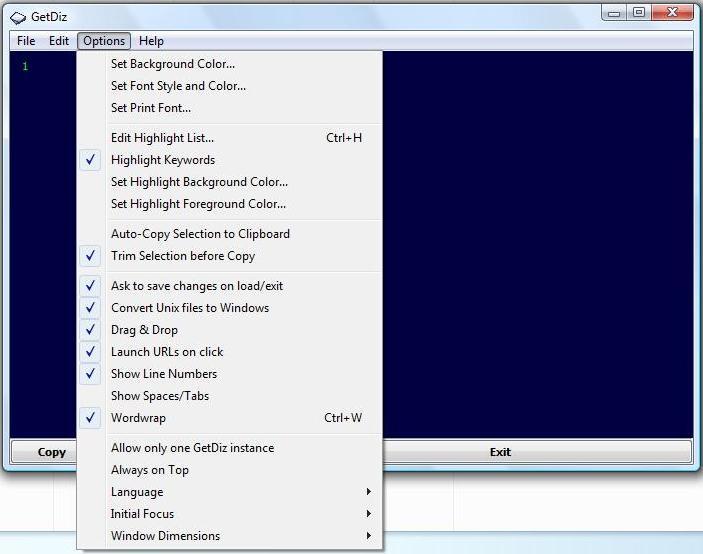Close the Options menu
The width and height of the screenshot is (703, 554).
104,41
